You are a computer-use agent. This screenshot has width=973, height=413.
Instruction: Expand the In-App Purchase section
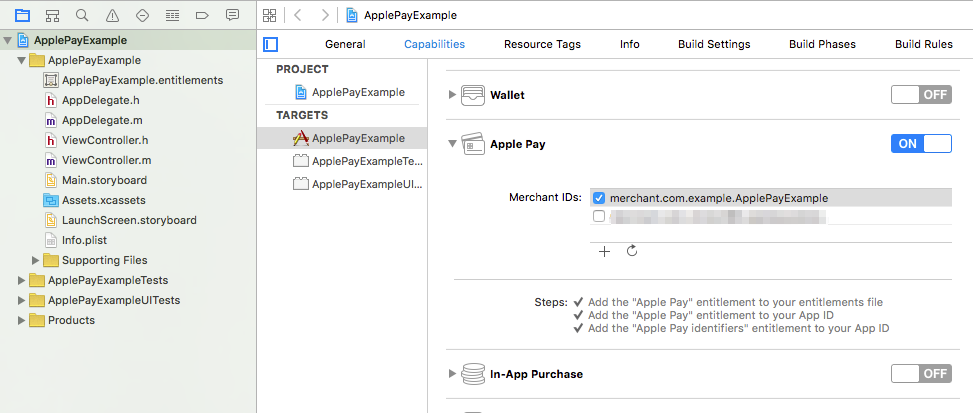[x=451, y=374]
